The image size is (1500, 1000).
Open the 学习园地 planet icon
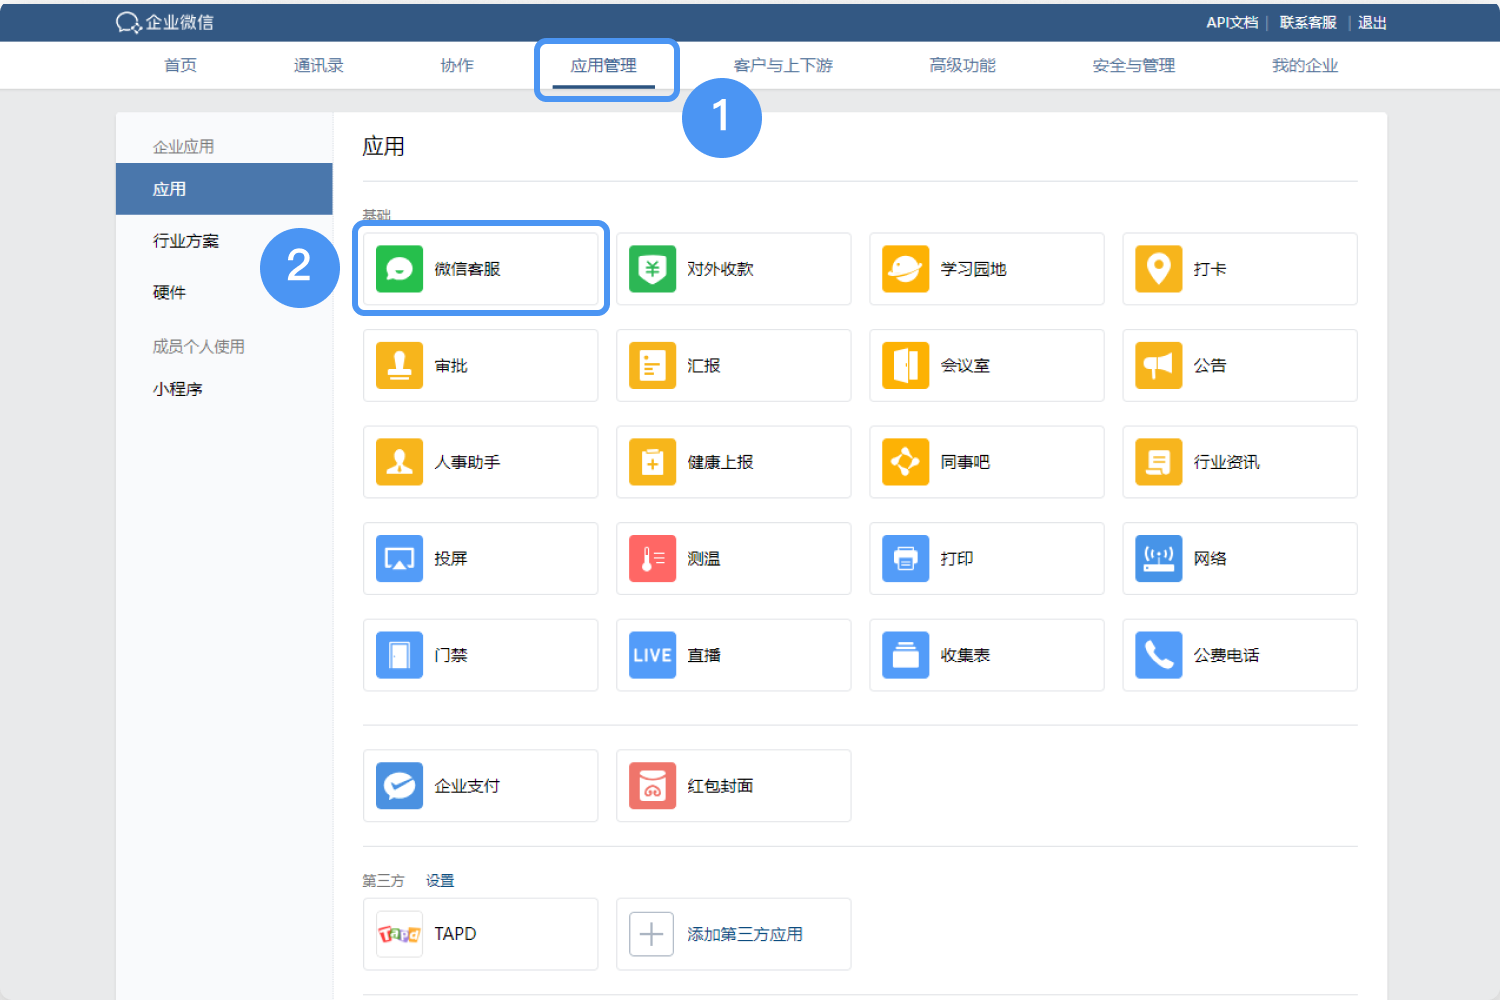point(905,269)
